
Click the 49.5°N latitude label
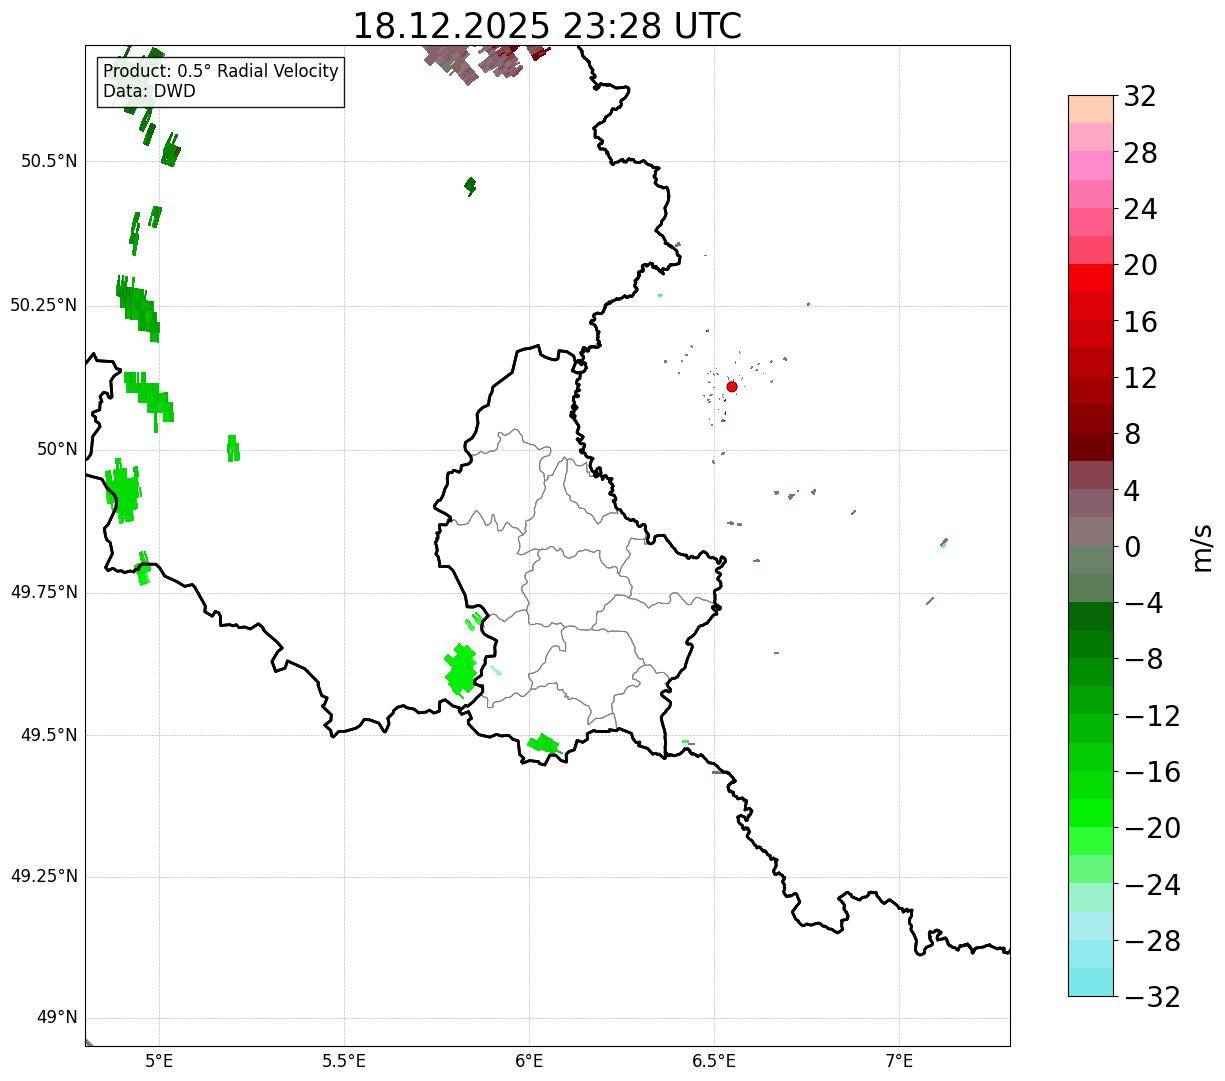click(49, 735)
